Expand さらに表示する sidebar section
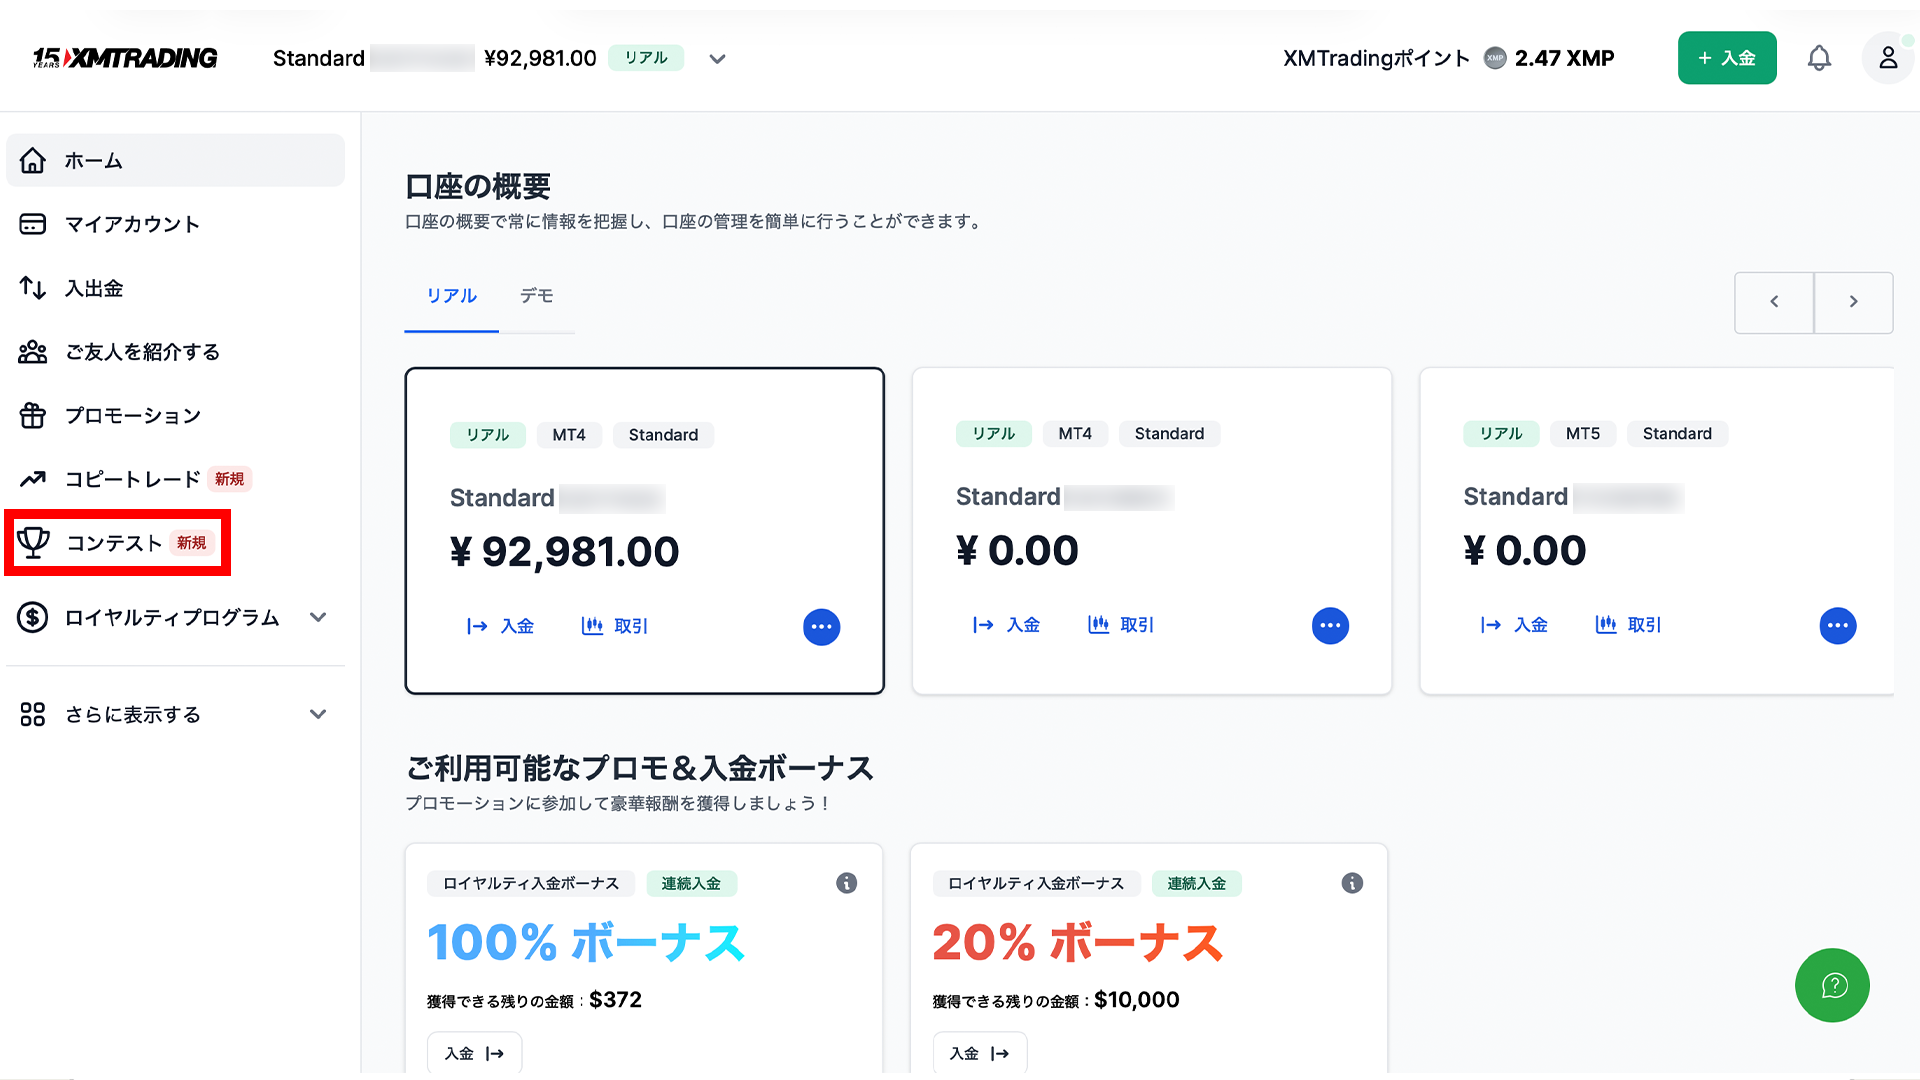This screenshot has width=1920, height=1080. 318,714
